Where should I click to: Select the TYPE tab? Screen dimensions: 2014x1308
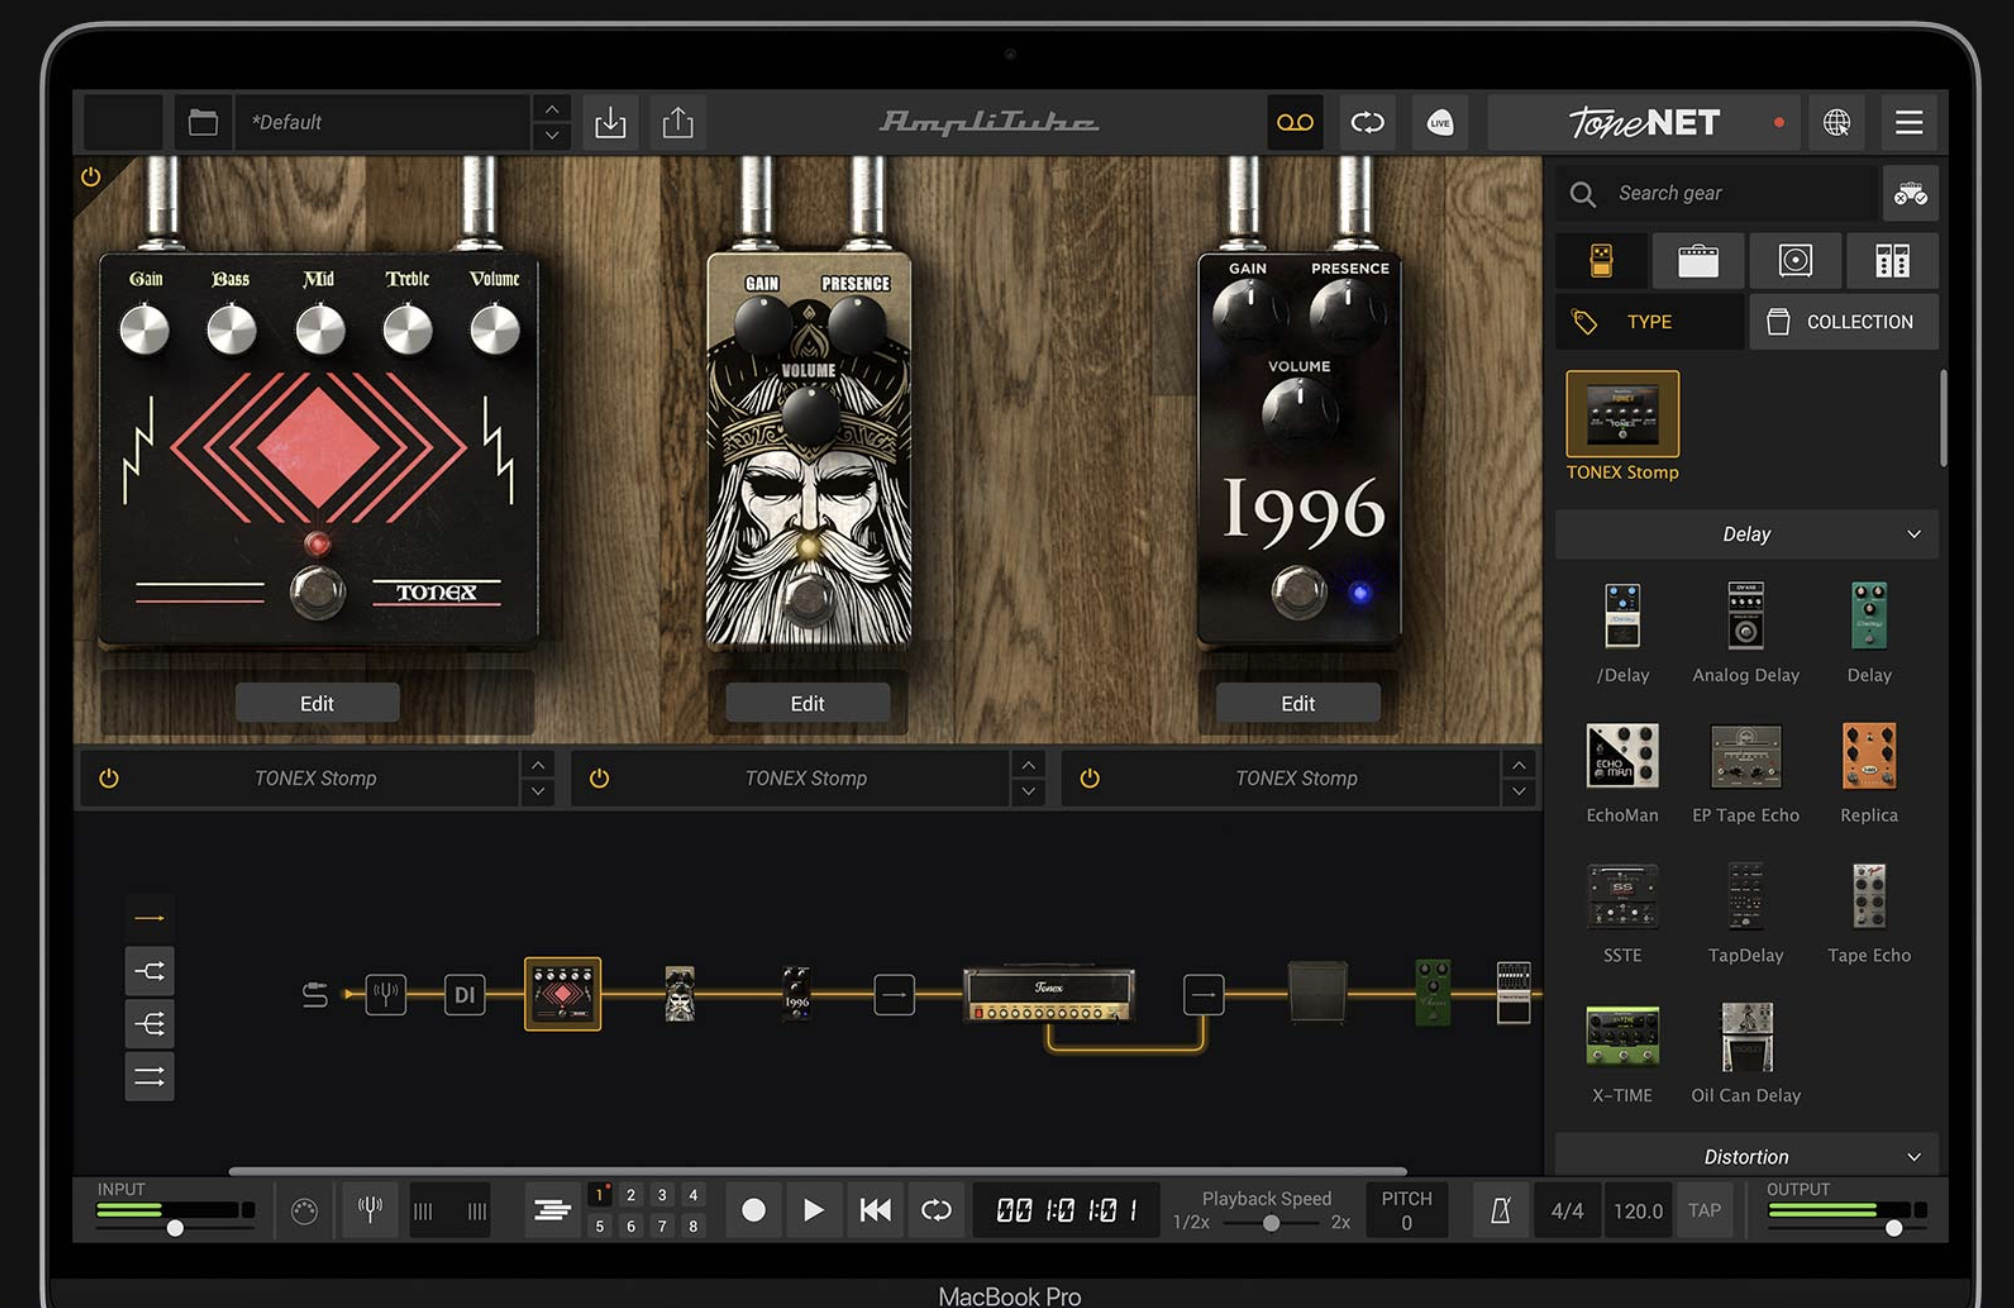point(1648,322)
